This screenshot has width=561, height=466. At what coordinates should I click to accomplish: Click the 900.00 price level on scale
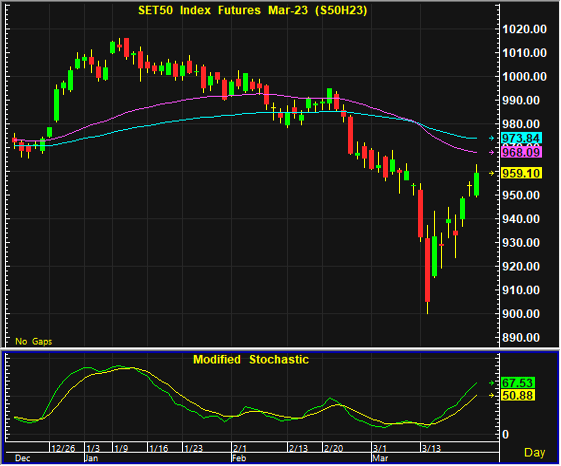point(521,314)
